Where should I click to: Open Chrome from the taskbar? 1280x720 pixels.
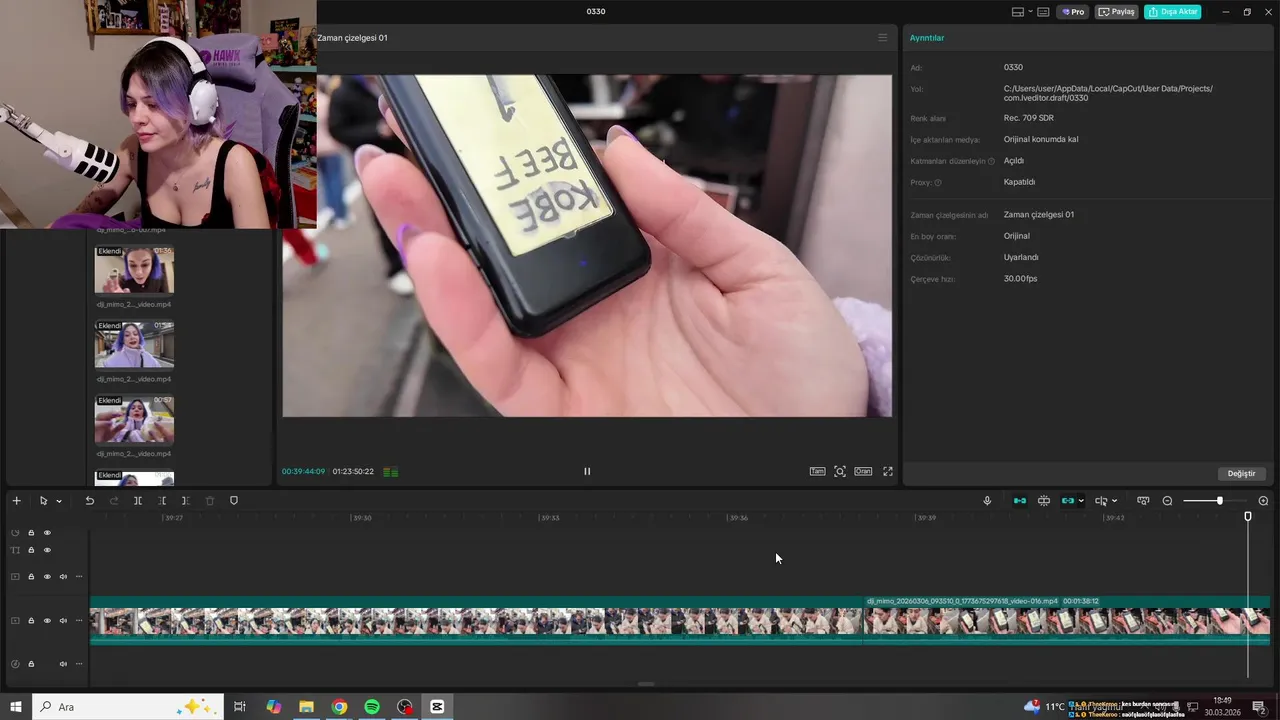340,707
